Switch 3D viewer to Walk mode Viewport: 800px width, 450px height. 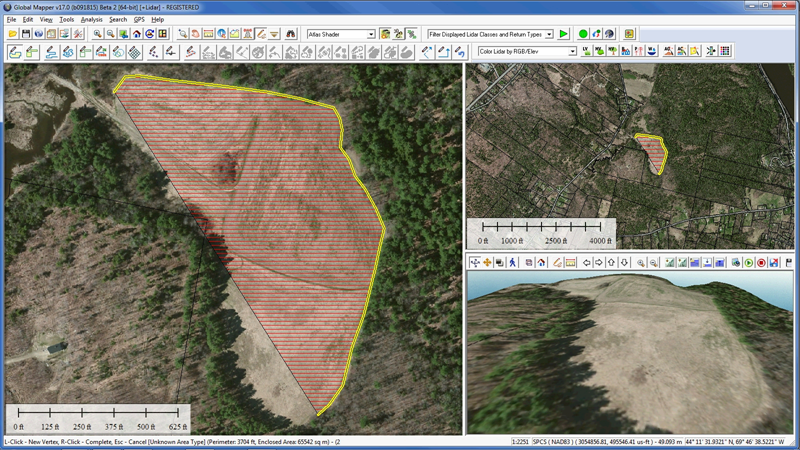(x=513, y=262)
